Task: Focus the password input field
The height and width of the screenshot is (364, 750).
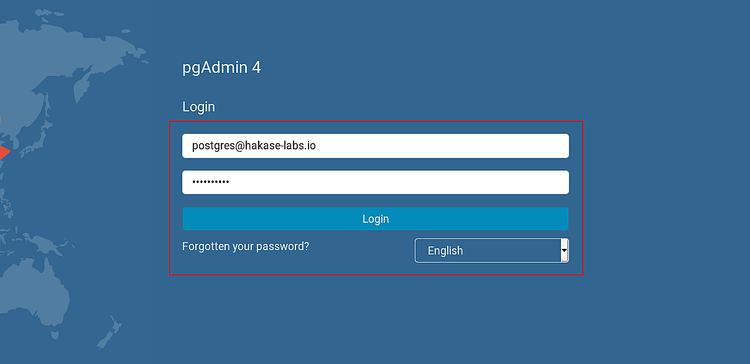Action: [375, 182]
